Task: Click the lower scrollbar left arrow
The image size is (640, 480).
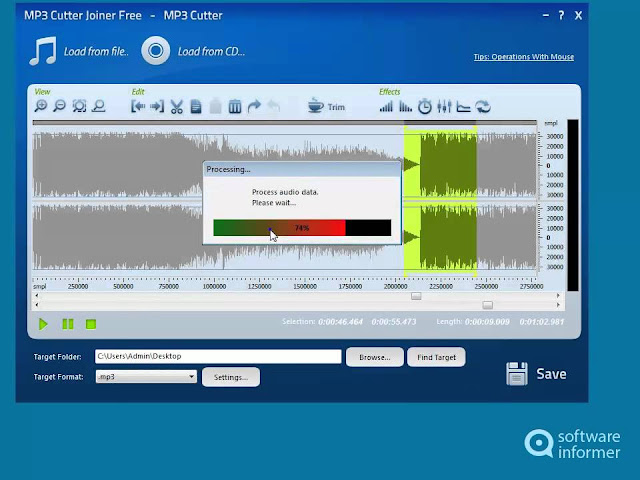Action: (37, 304)
